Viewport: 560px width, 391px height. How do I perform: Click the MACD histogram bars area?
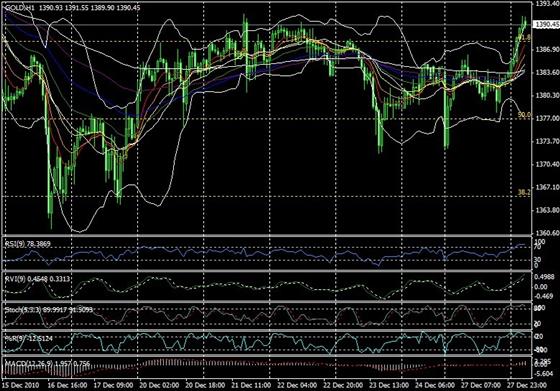(x=267, y=367)
